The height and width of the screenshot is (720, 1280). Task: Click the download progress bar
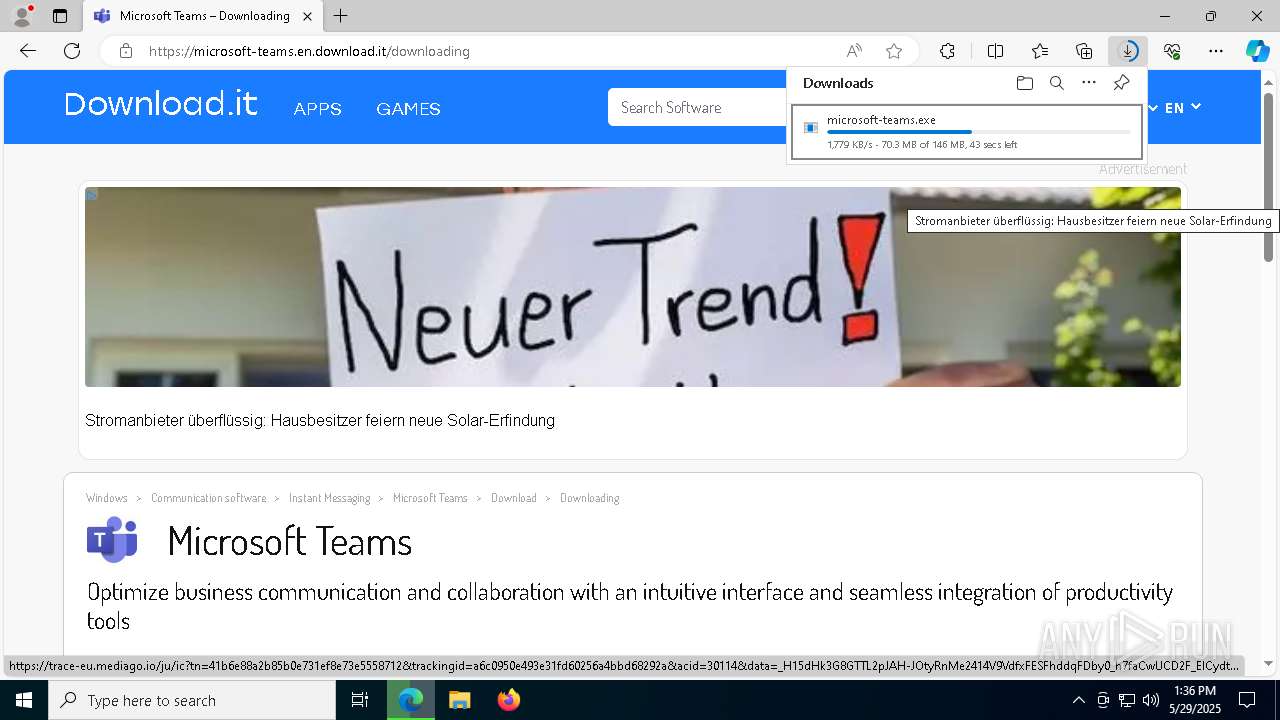[x=979, y=132]
